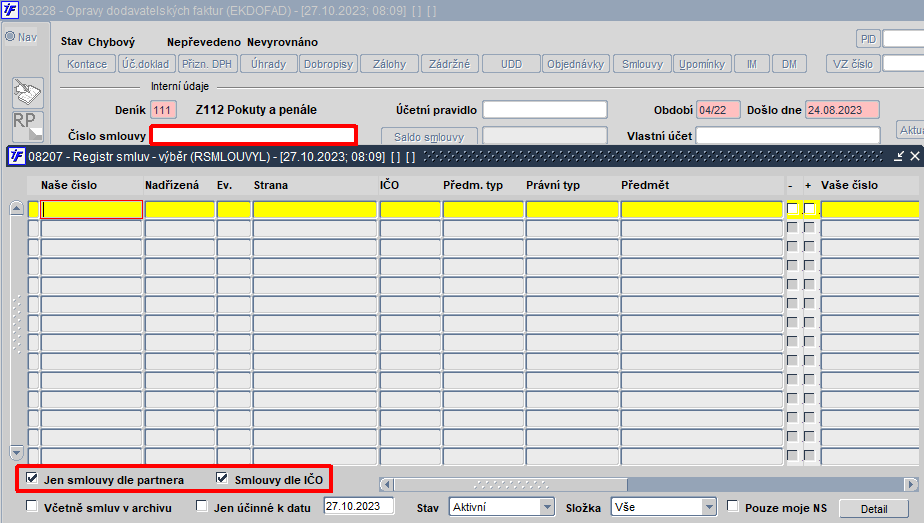Enable Včetně smluv v archivu
The height and width of the screenshot is (523, 924).
pyautogui.click(x=32, y=506)
